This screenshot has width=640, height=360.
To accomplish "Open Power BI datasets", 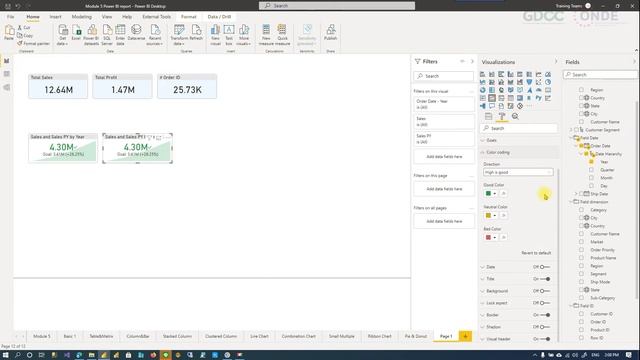I will 91,35.
